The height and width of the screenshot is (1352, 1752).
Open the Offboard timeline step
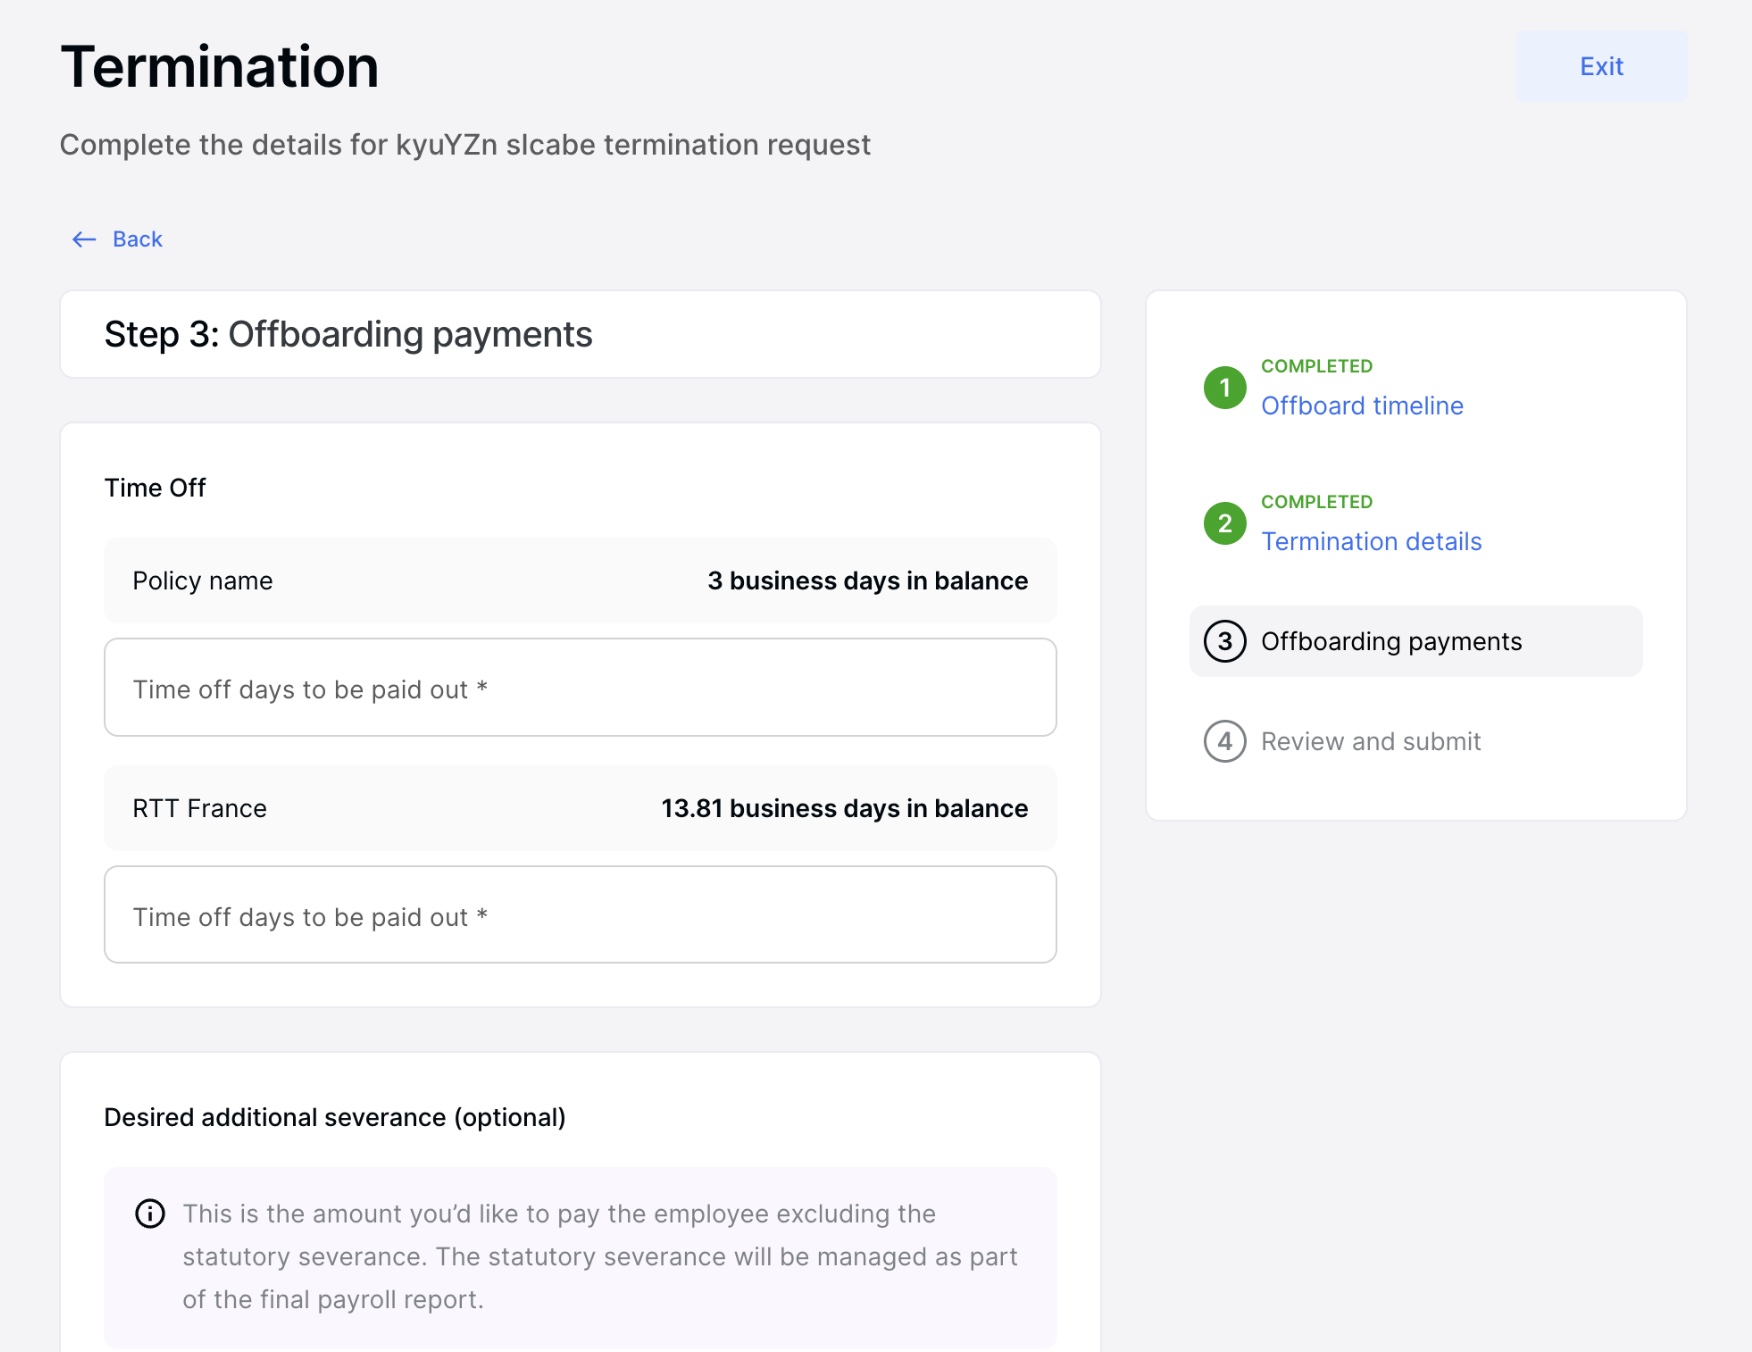(1362, 405)
